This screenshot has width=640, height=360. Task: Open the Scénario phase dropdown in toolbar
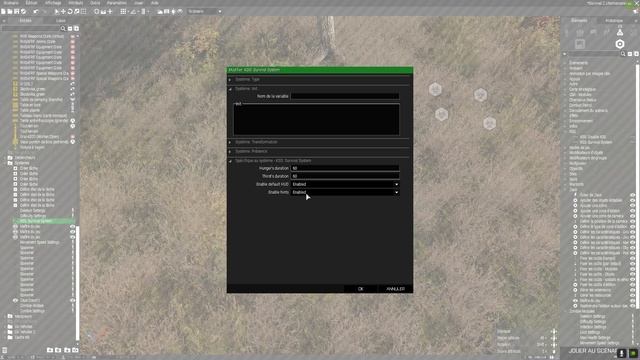[x=204, y=11]
